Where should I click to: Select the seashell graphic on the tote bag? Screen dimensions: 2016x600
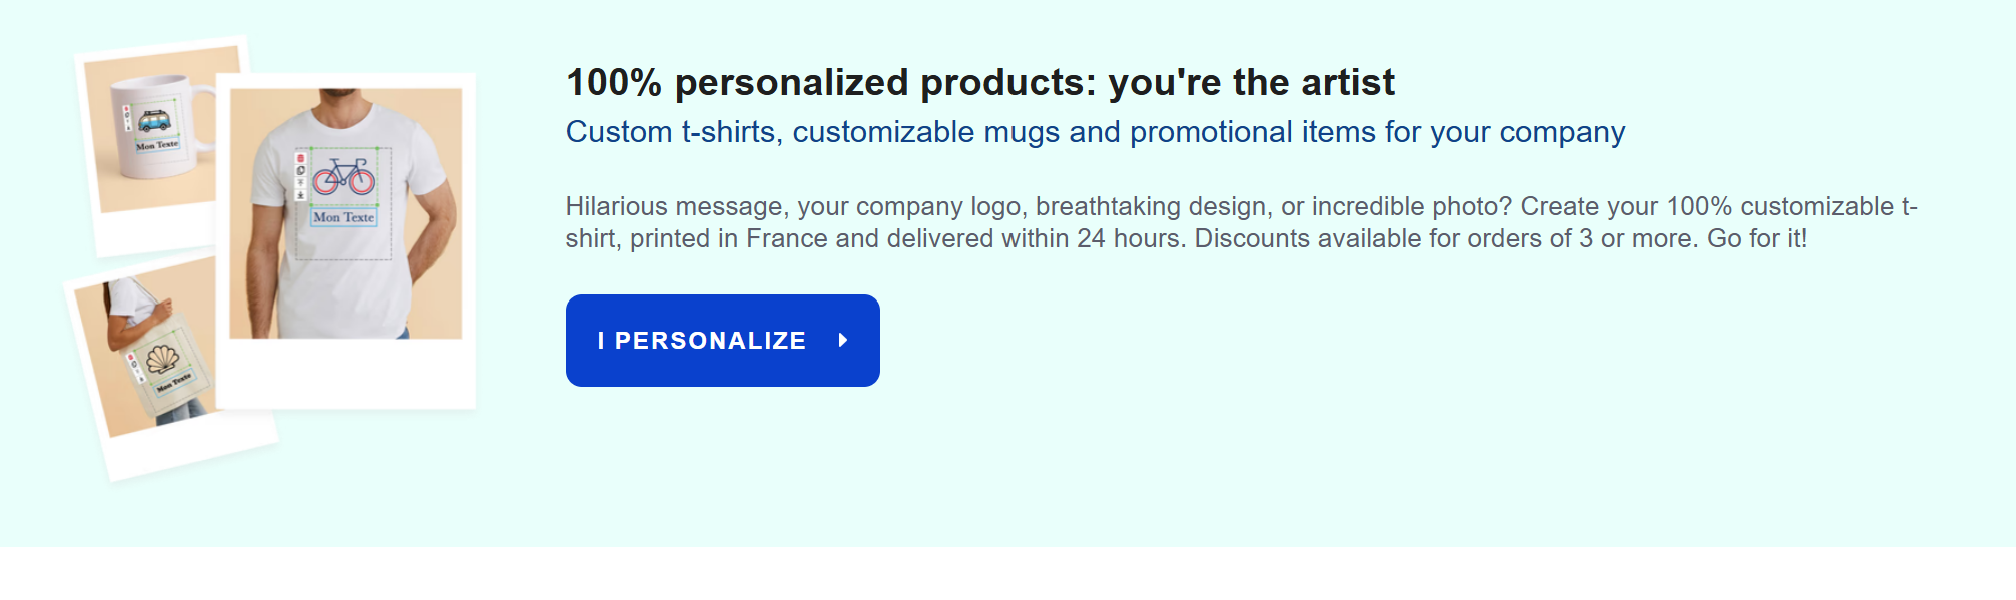[163, 357]
